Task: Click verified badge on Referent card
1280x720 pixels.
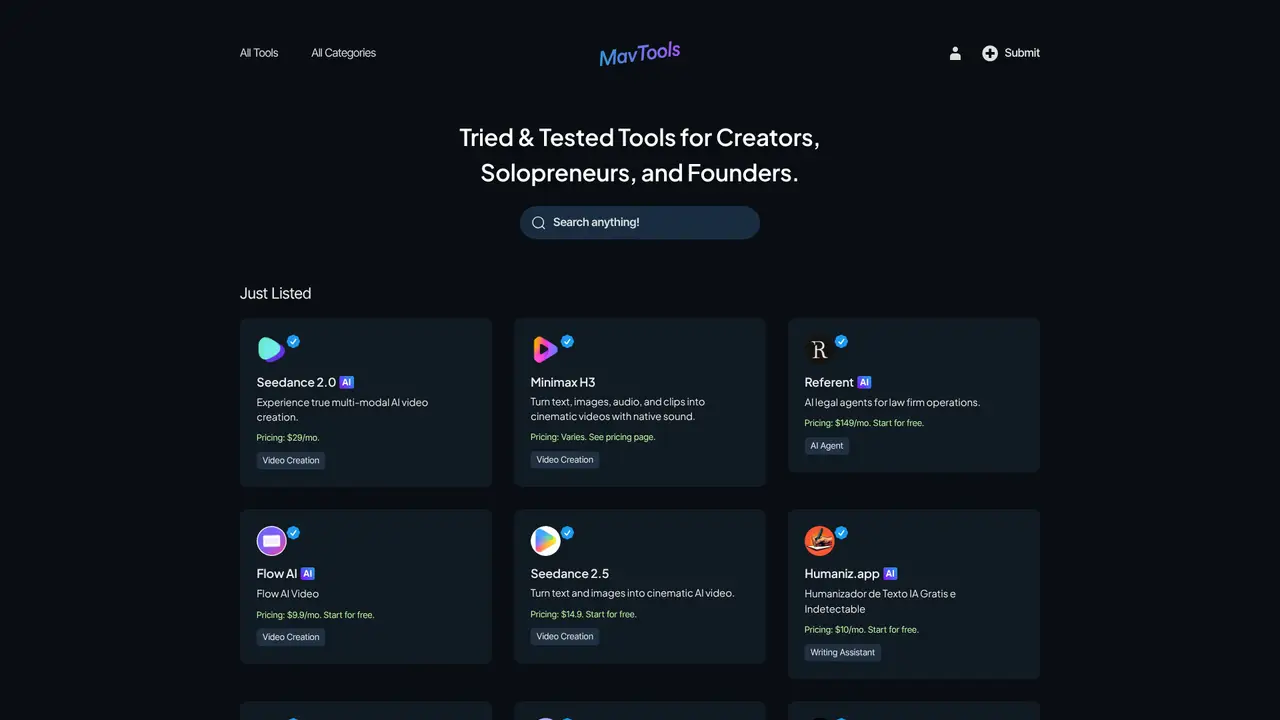Action: pyautogui.click(x=841, y=341)
